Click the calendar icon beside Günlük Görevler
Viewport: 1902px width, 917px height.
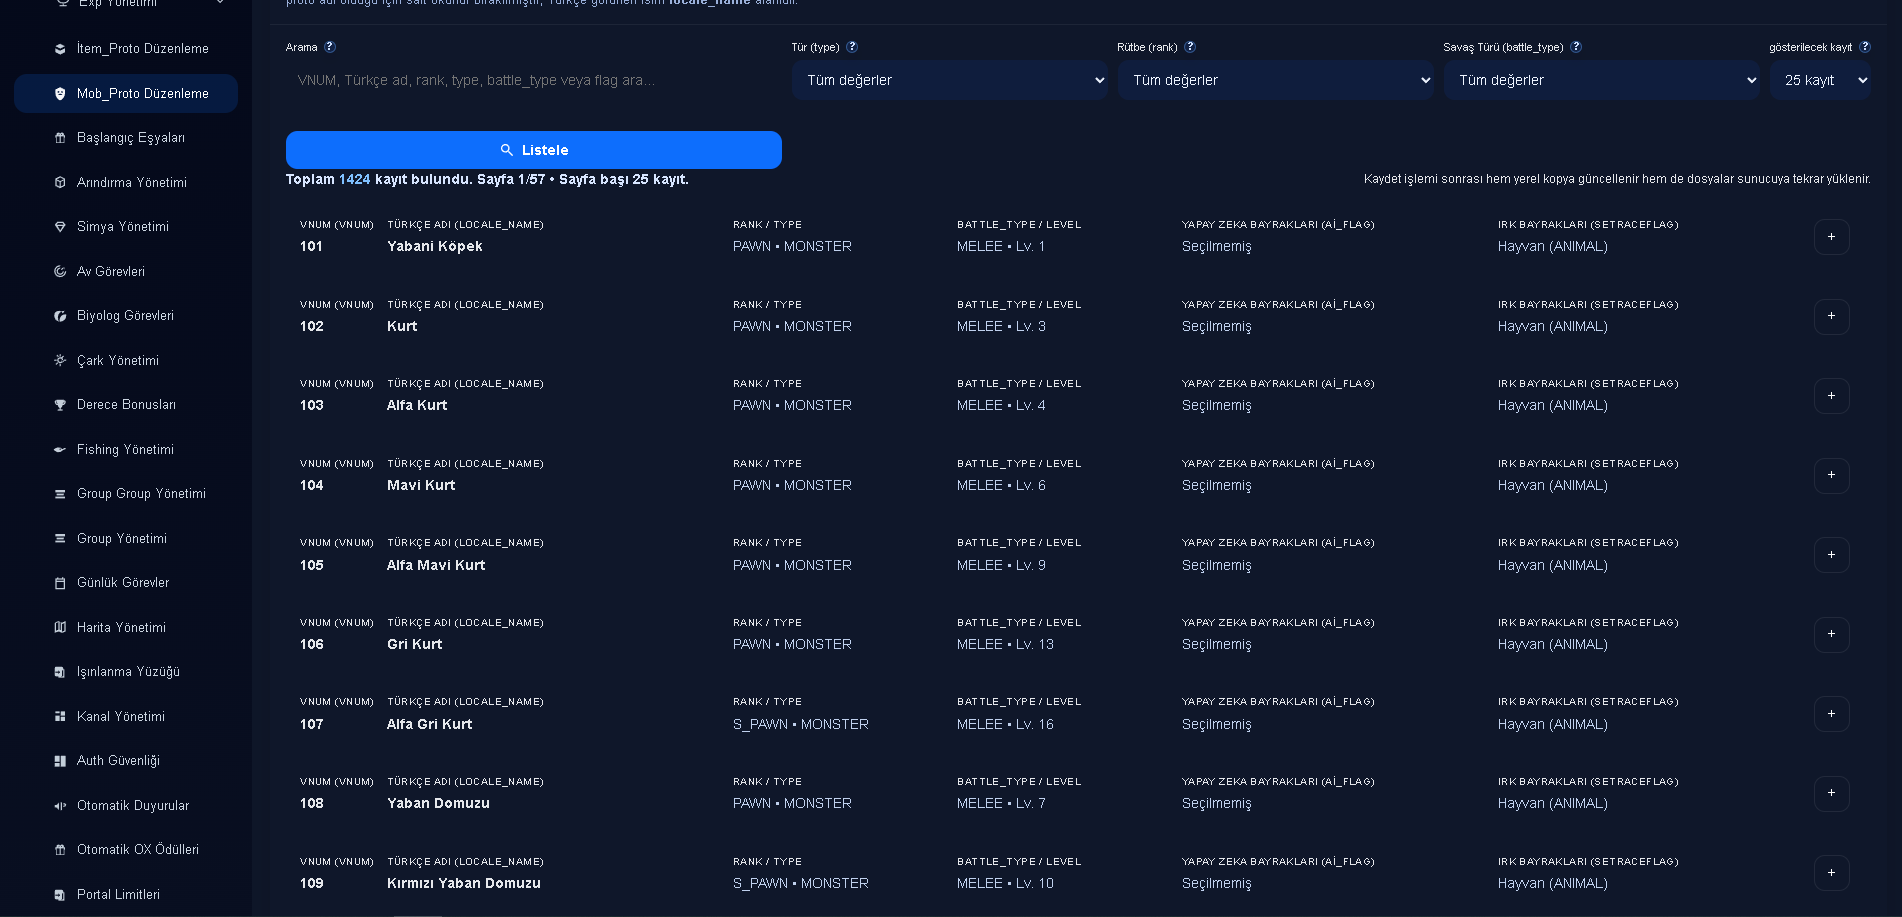coord(60,583)
